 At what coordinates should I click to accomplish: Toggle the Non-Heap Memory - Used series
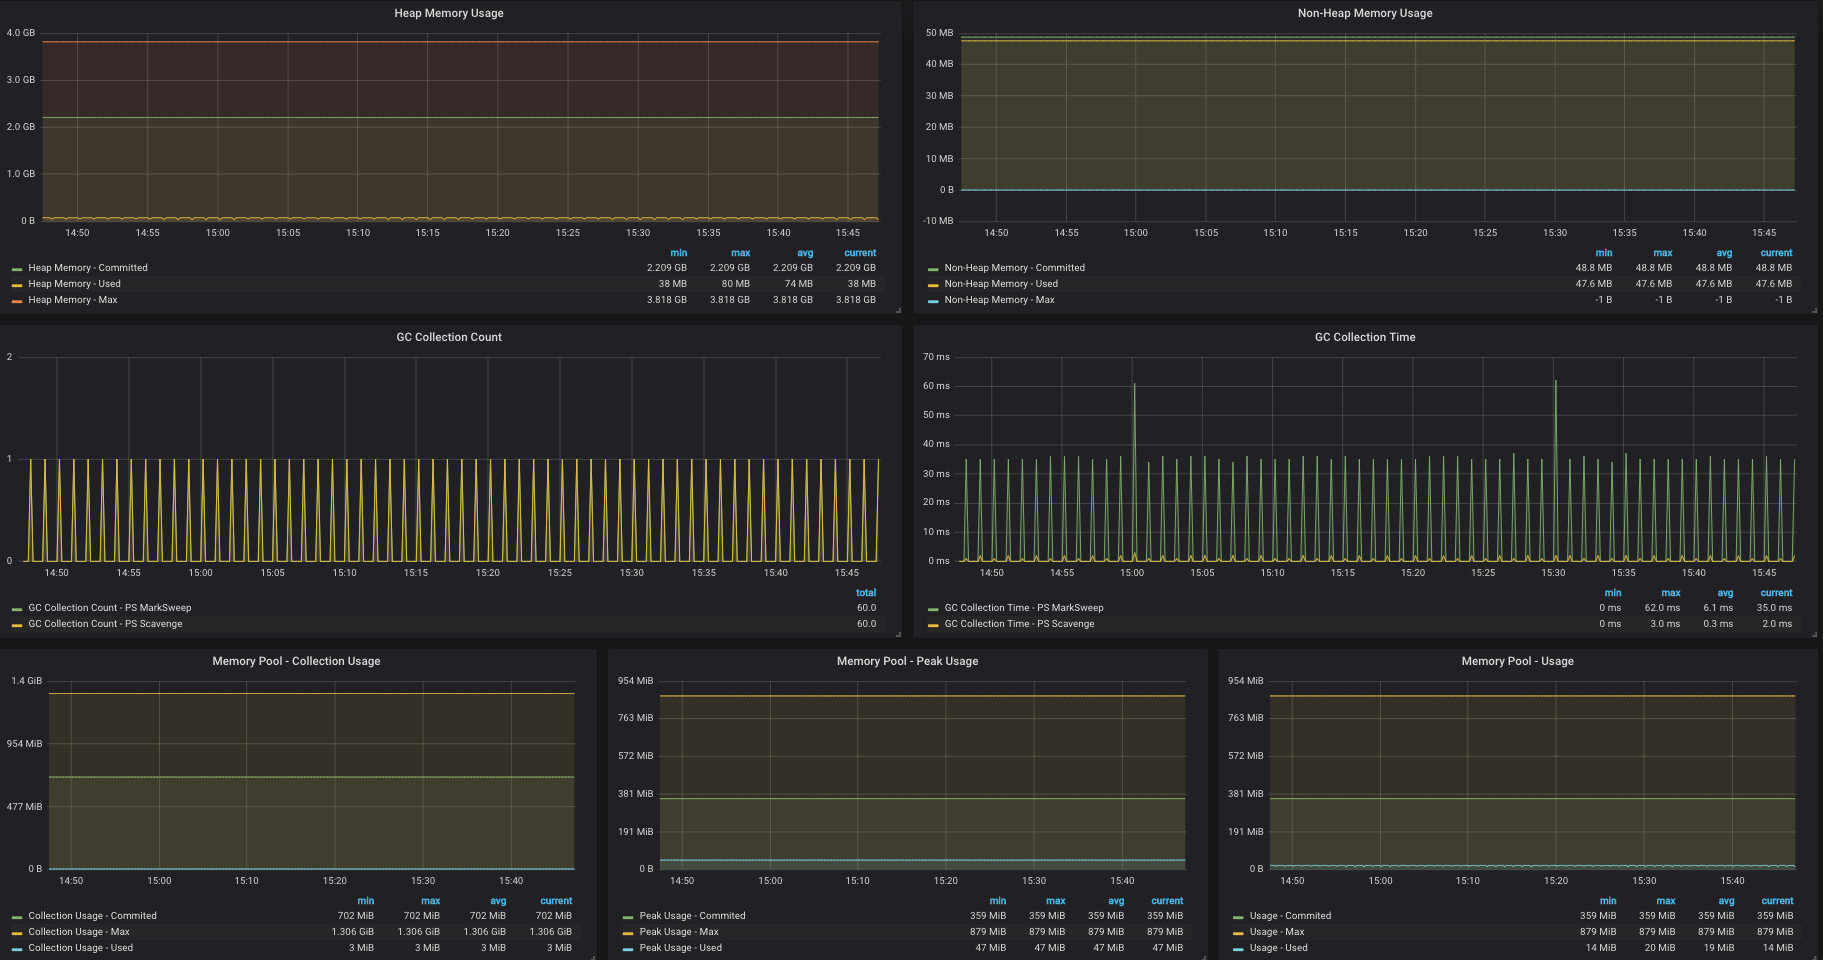click(1001, 284)
